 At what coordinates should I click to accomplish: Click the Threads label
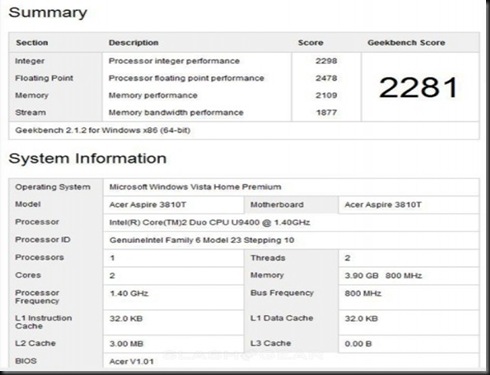coord(268,258)
